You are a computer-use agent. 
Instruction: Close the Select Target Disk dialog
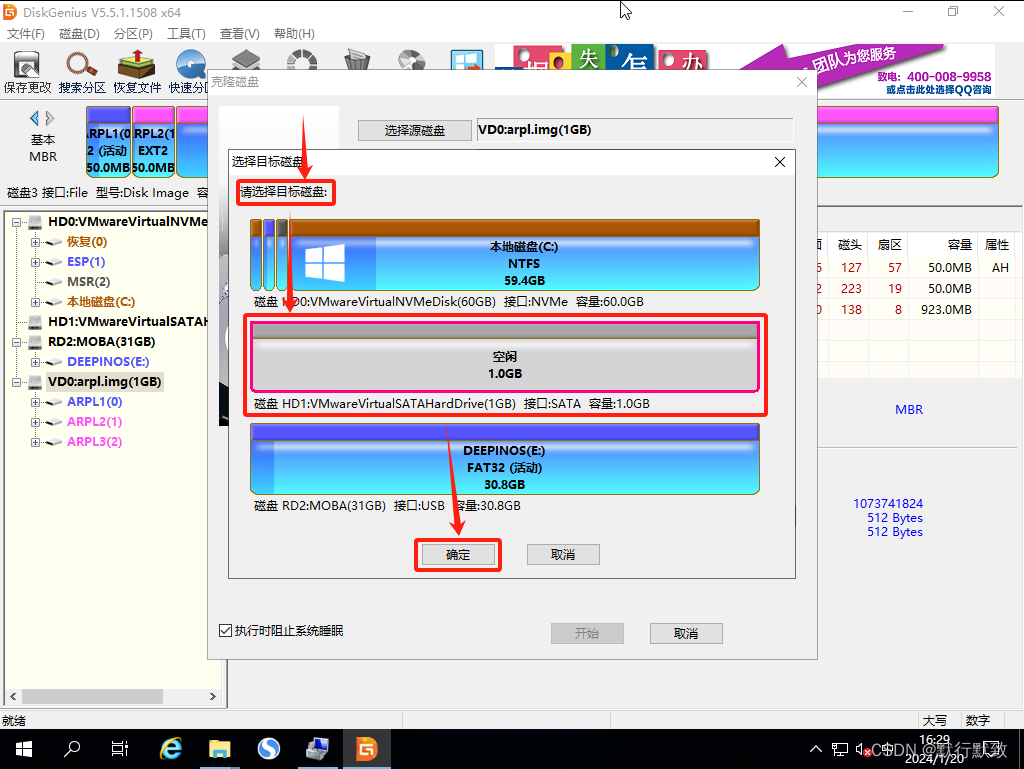(780, 162)
